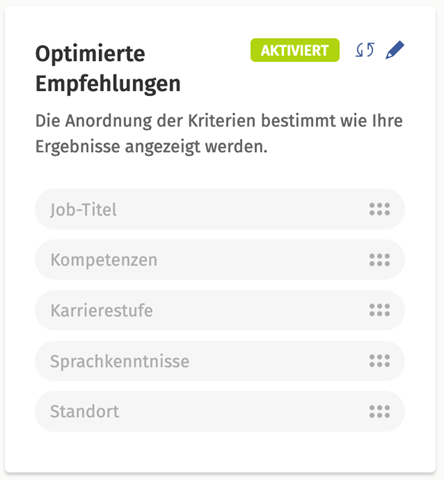Screen dimensions: 444x480
Task: Choose the Karrierestufe criterion label
Action: pyautogui.click(x=102, y=310)
